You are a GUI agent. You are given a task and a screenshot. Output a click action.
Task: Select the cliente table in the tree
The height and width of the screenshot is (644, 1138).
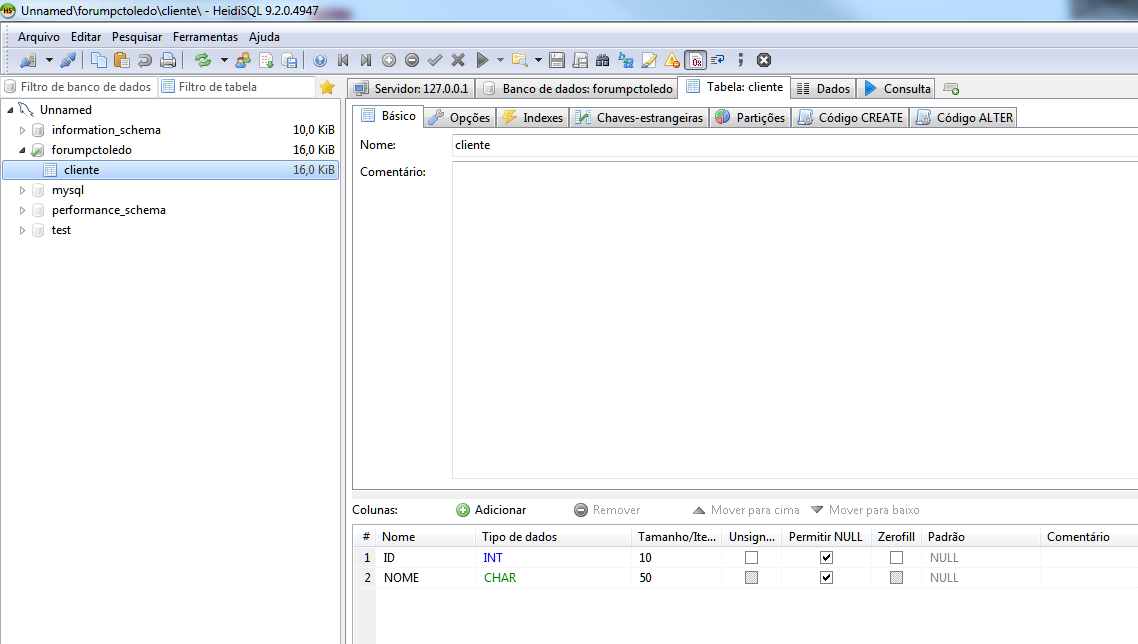pos(171,170)
